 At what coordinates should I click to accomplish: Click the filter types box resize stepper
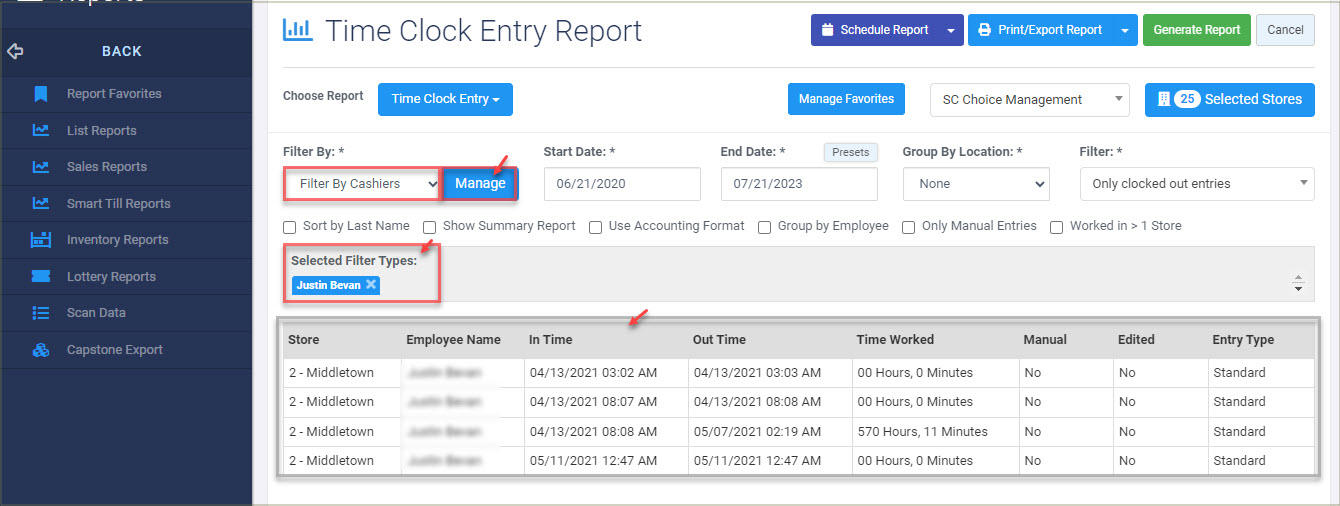pos(1298,284)
